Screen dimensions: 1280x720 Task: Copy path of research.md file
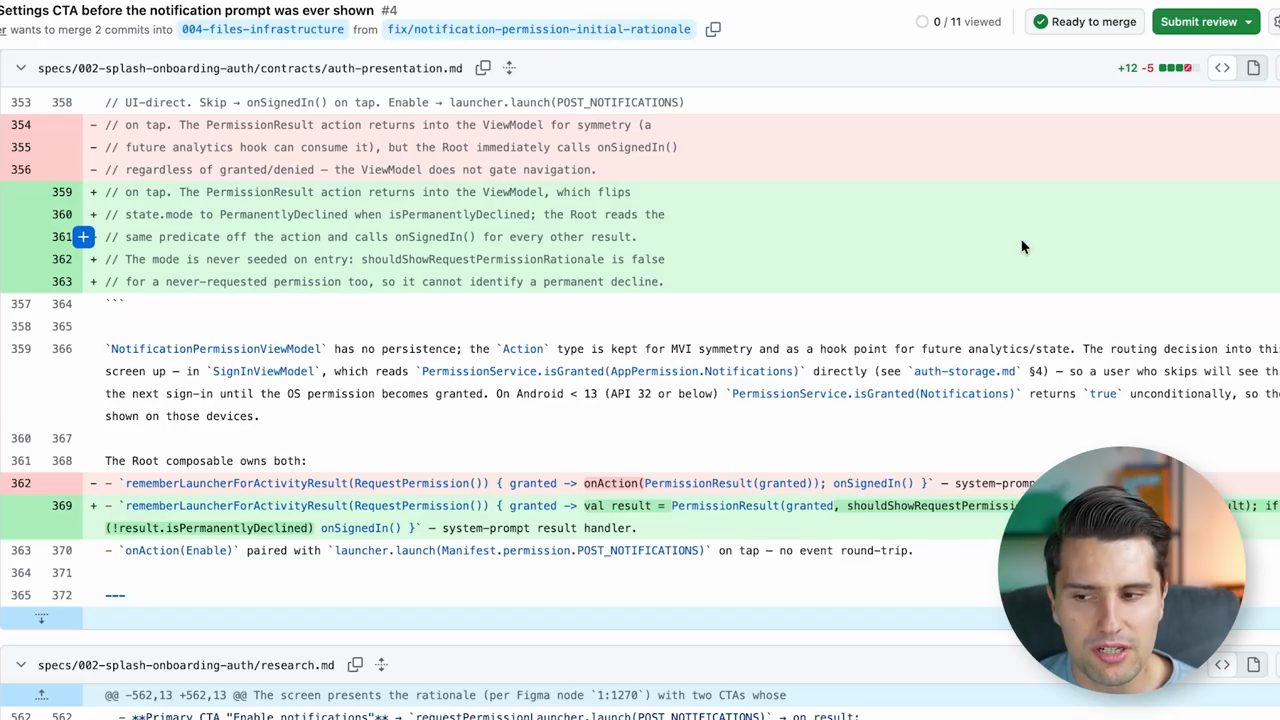click(x=355, y=665)
